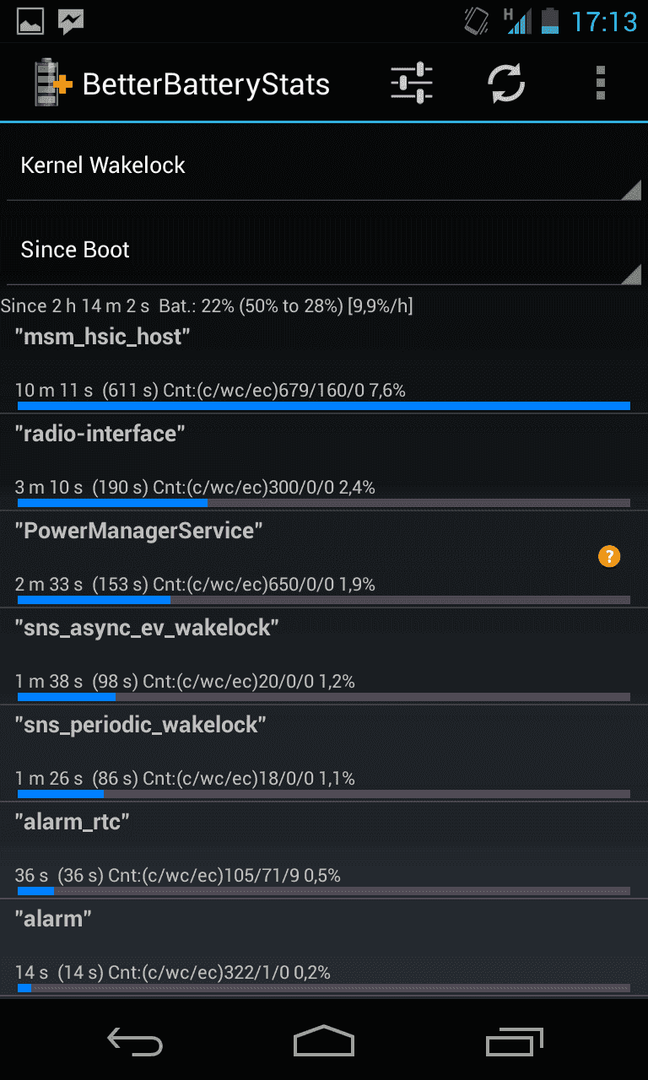Select the "sns_async_ev_wakelock" list item

click(324, 656)
